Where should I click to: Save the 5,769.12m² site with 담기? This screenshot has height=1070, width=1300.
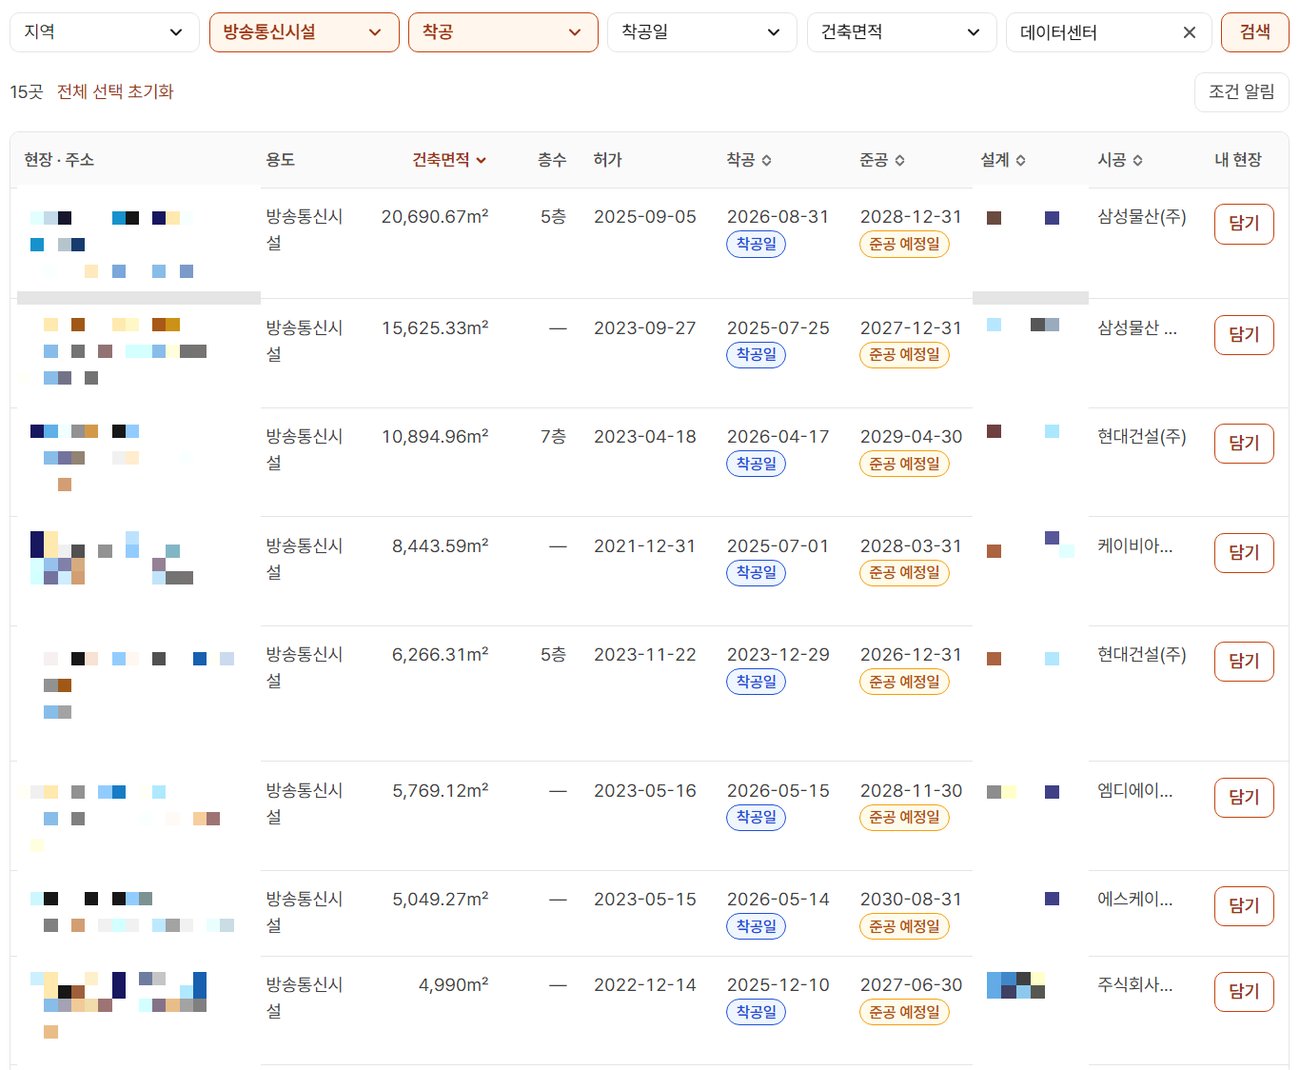(1244, 797)
